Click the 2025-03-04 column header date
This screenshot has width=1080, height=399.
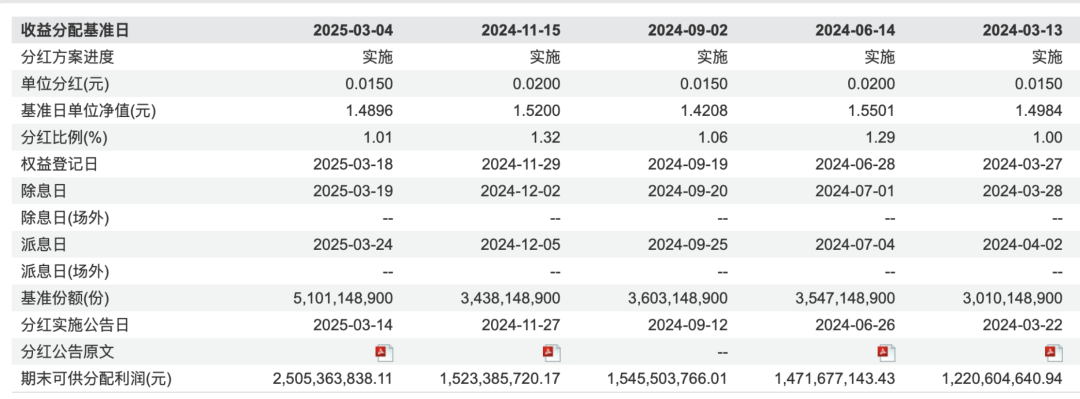pos(353,30)
